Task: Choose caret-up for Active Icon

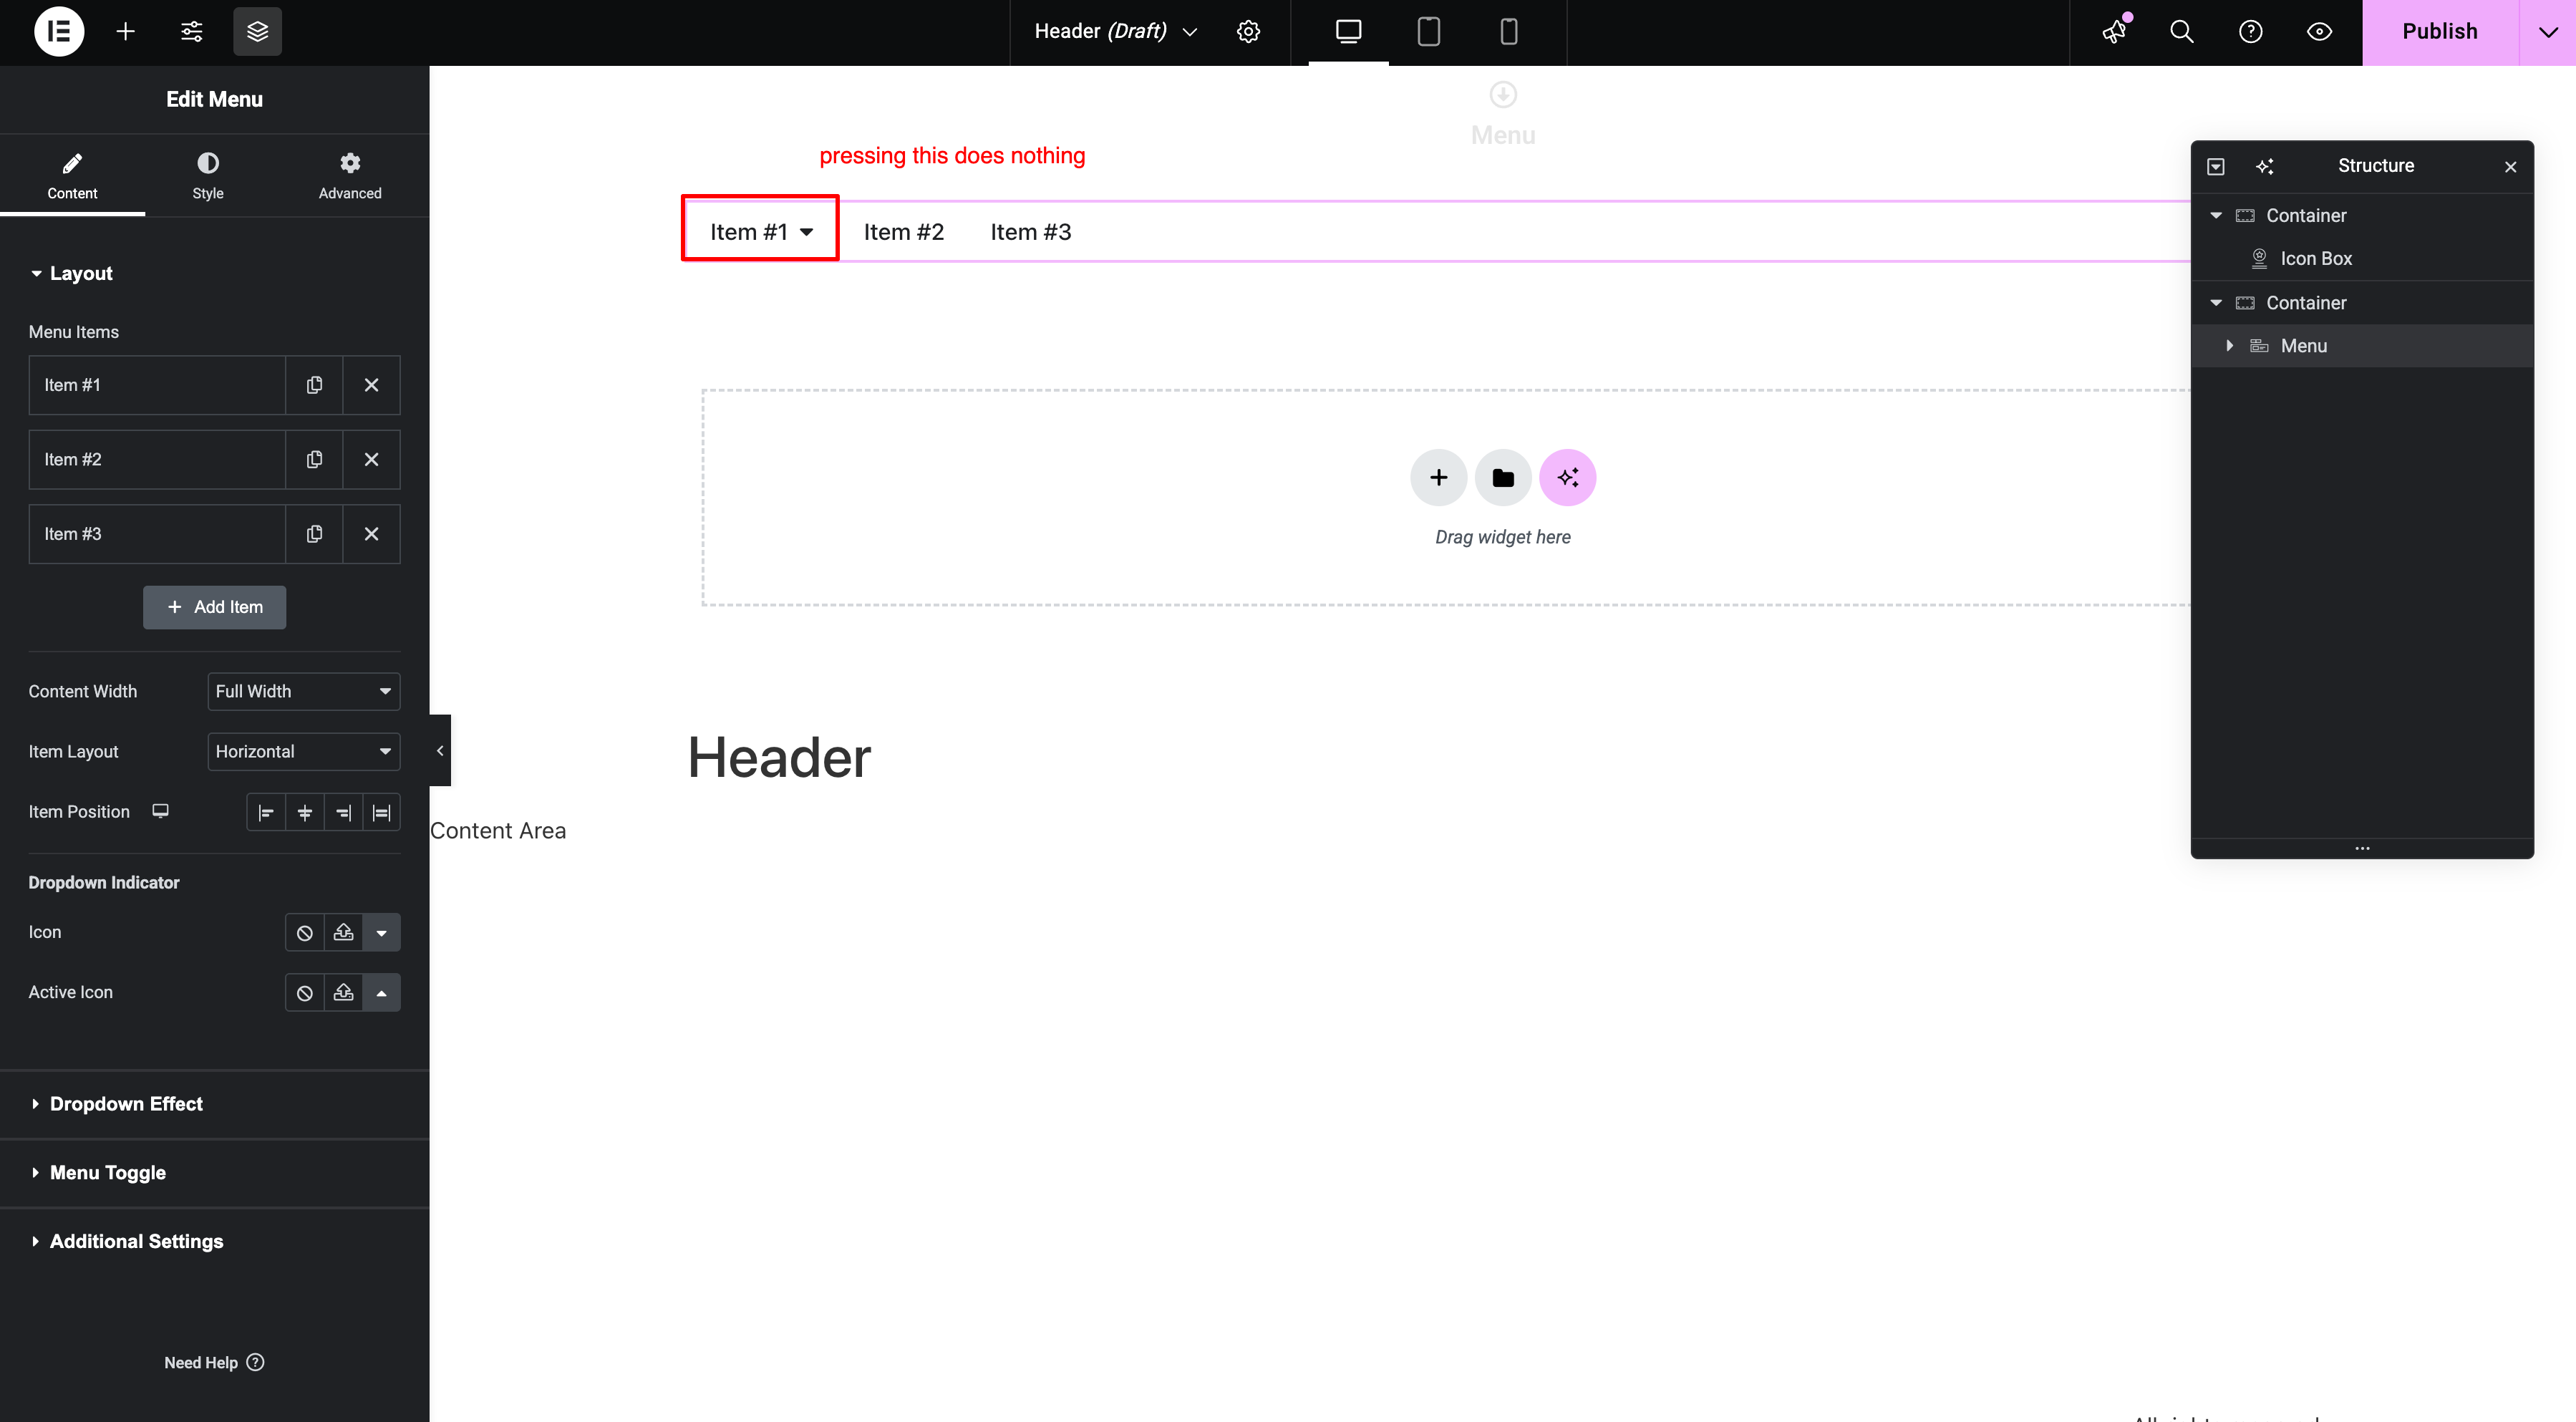Action: (x=381, y=992)
